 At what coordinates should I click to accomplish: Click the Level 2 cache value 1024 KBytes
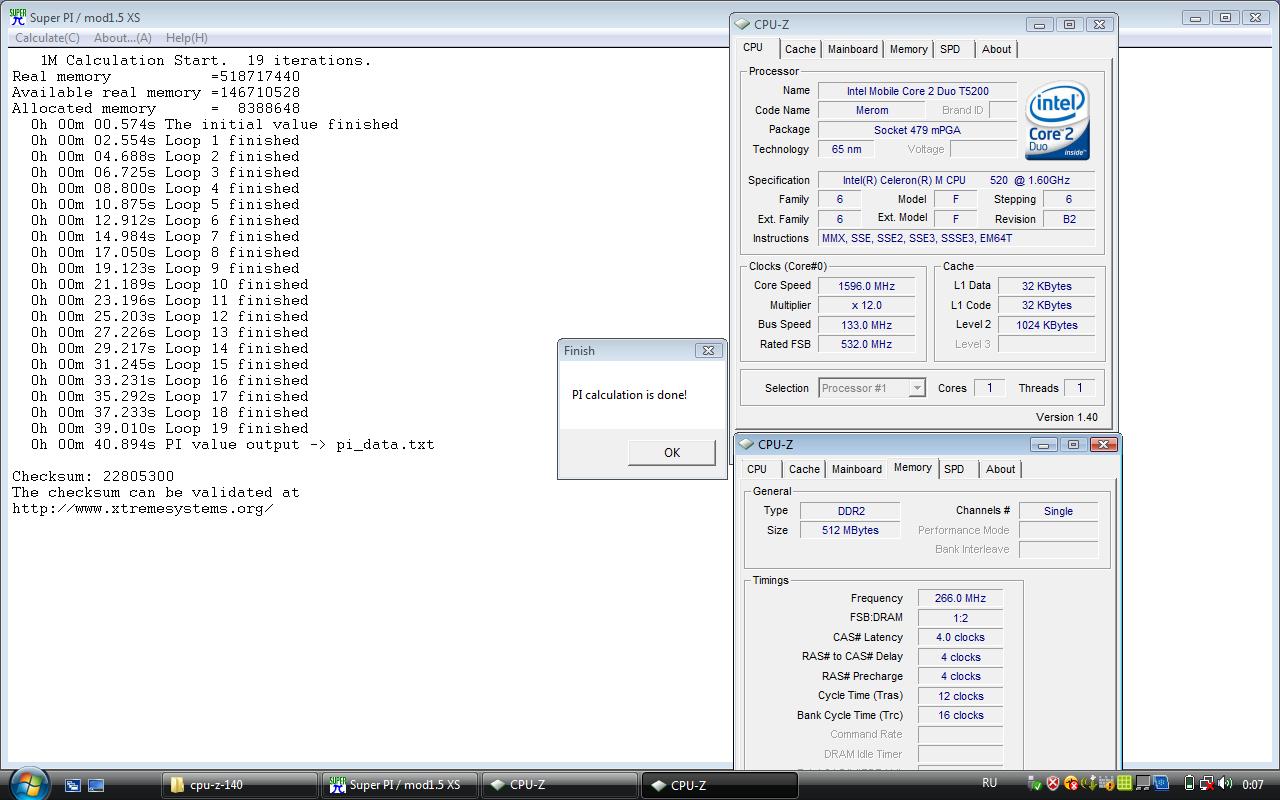(1046, 325)
